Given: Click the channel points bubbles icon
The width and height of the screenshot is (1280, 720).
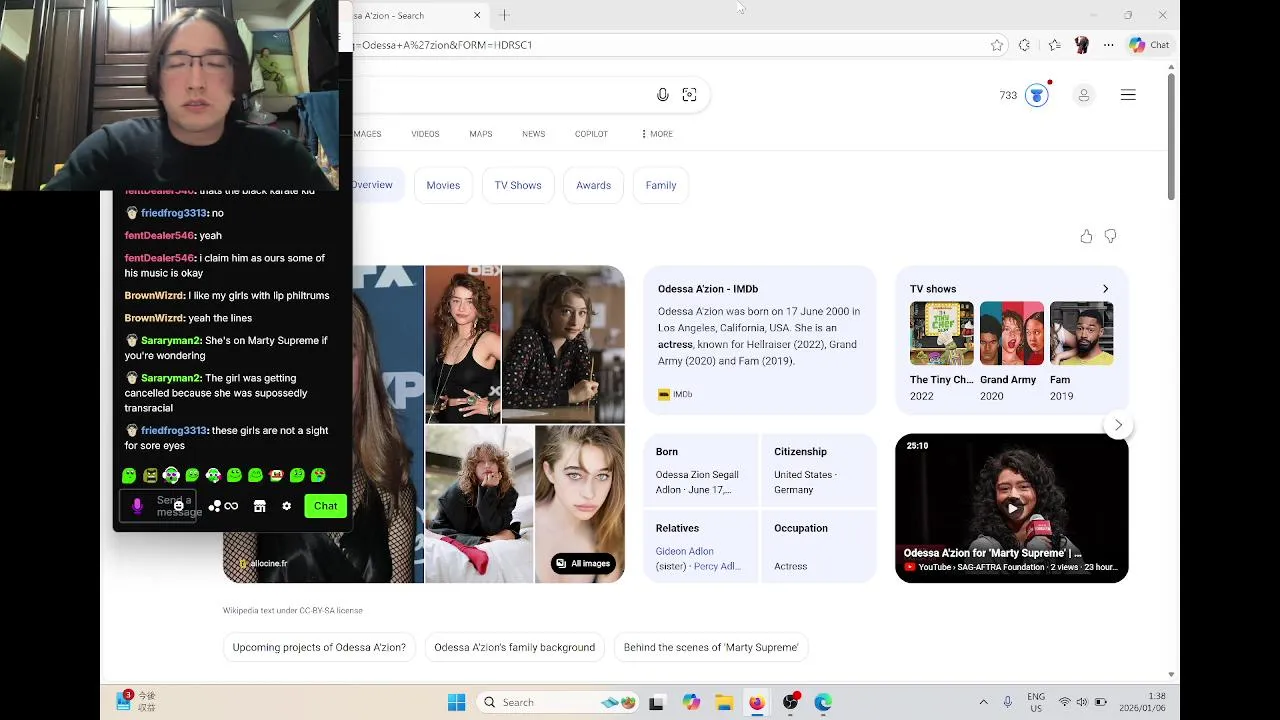Looking at the screenshot, I should click(214, 506).
